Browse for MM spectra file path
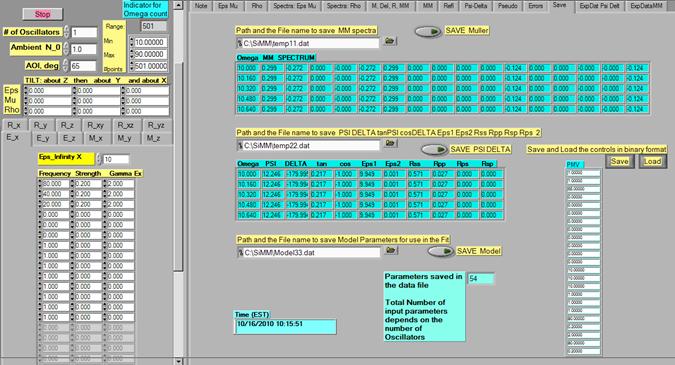 (390, 41)
